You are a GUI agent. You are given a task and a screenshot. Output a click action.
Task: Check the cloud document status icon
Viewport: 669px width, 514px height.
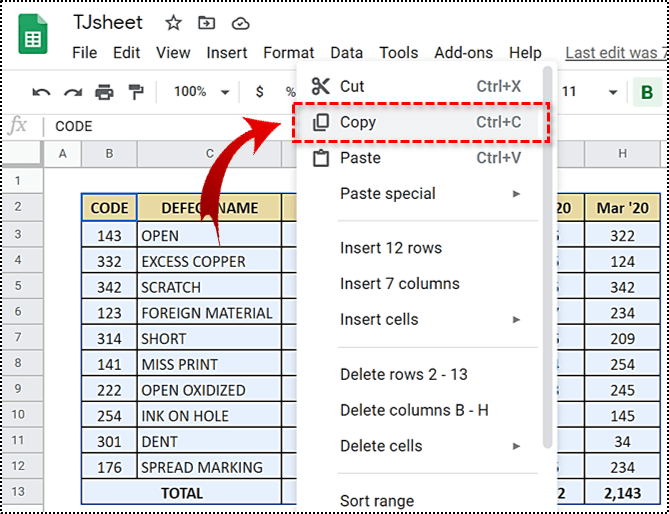(x=240, y=23)
